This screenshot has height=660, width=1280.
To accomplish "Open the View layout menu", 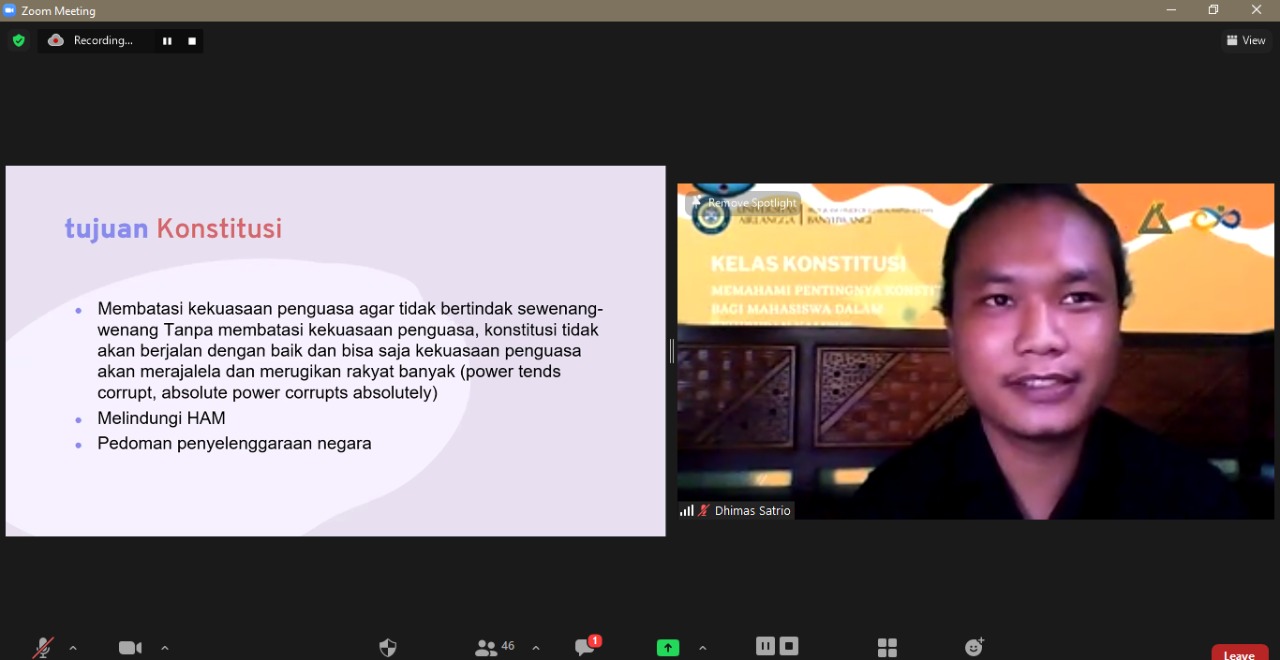I will 1246,40.
